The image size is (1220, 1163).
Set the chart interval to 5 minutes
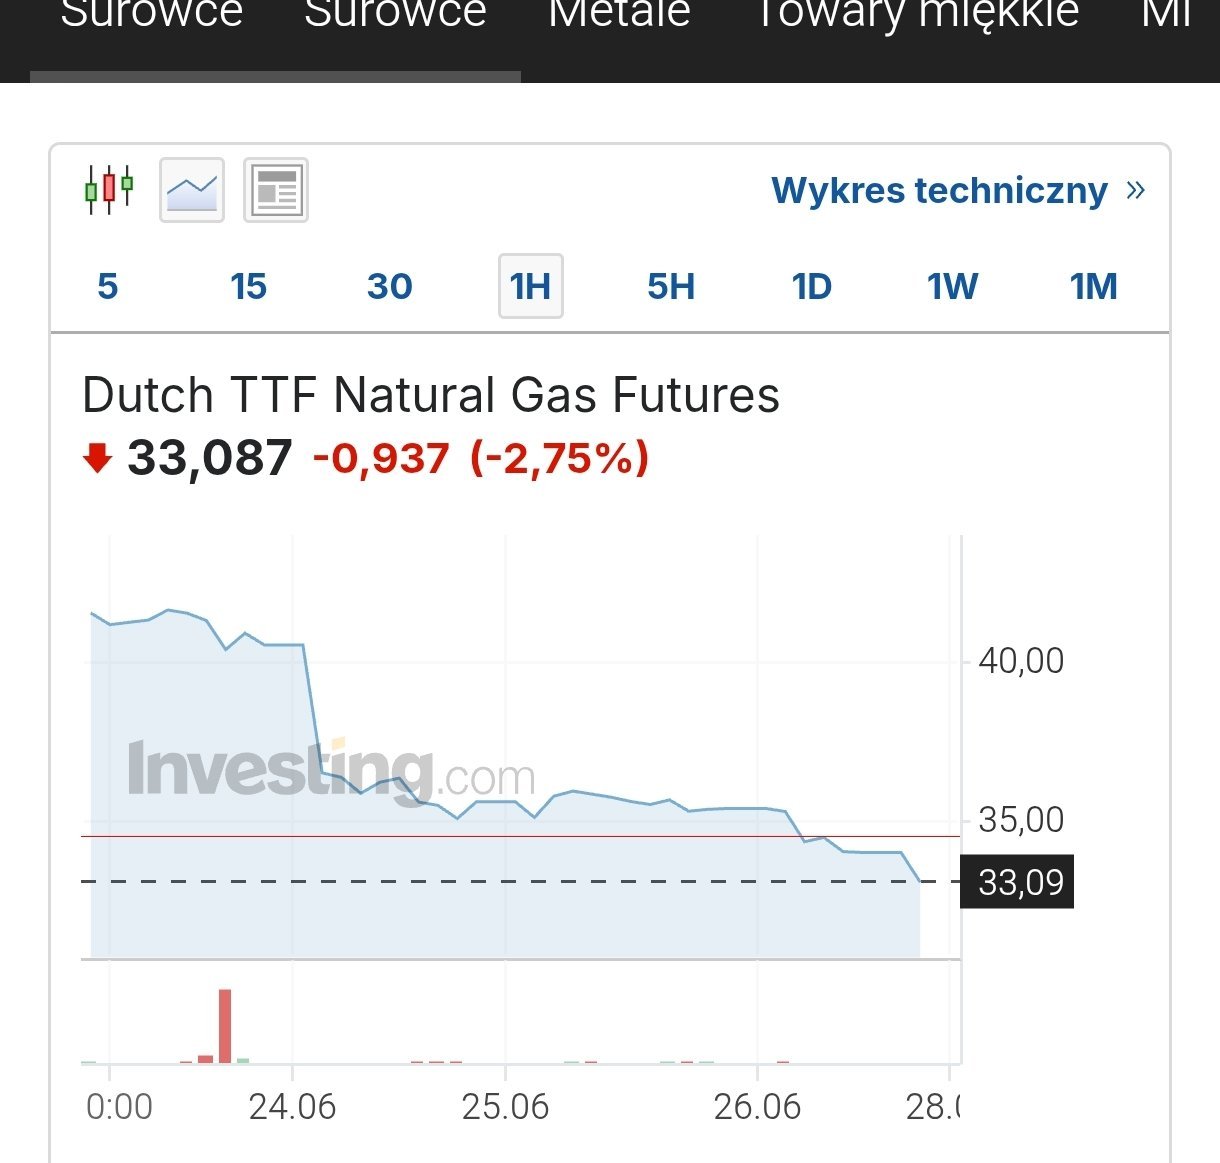click(108, 287)
